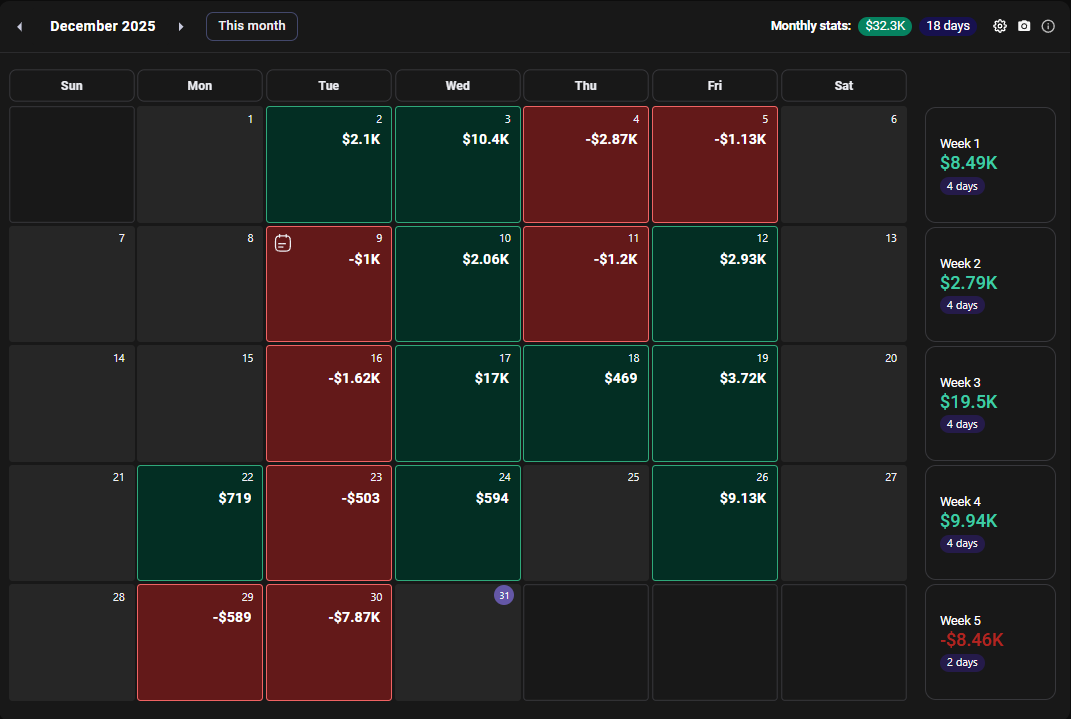
Task: Open the note icon on December 9
Action: click(282, 242)
